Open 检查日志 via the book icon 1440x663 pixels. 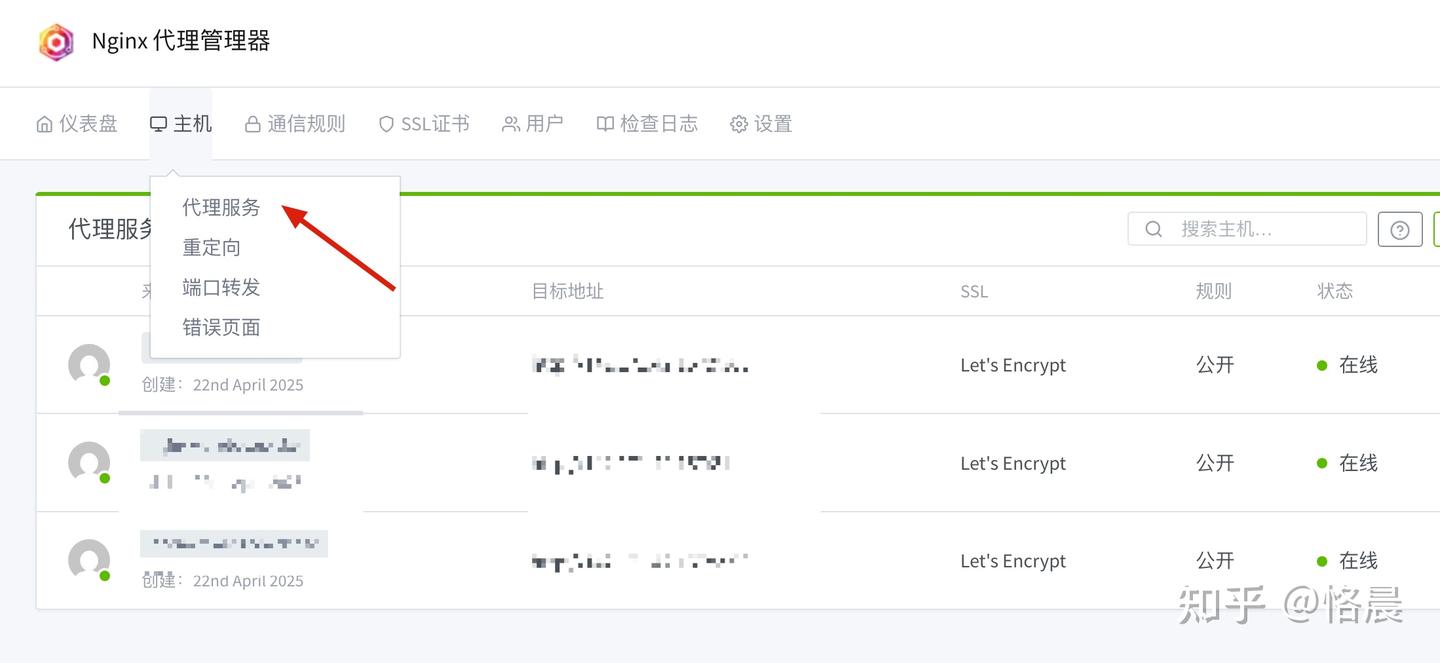[605, 123]
